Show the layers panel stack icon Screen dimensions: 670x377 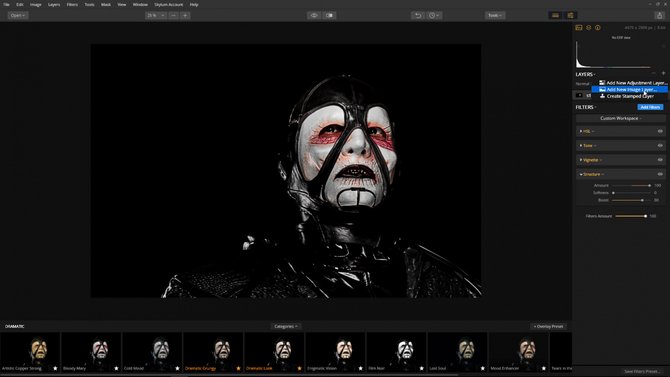(x=588, y=28)
